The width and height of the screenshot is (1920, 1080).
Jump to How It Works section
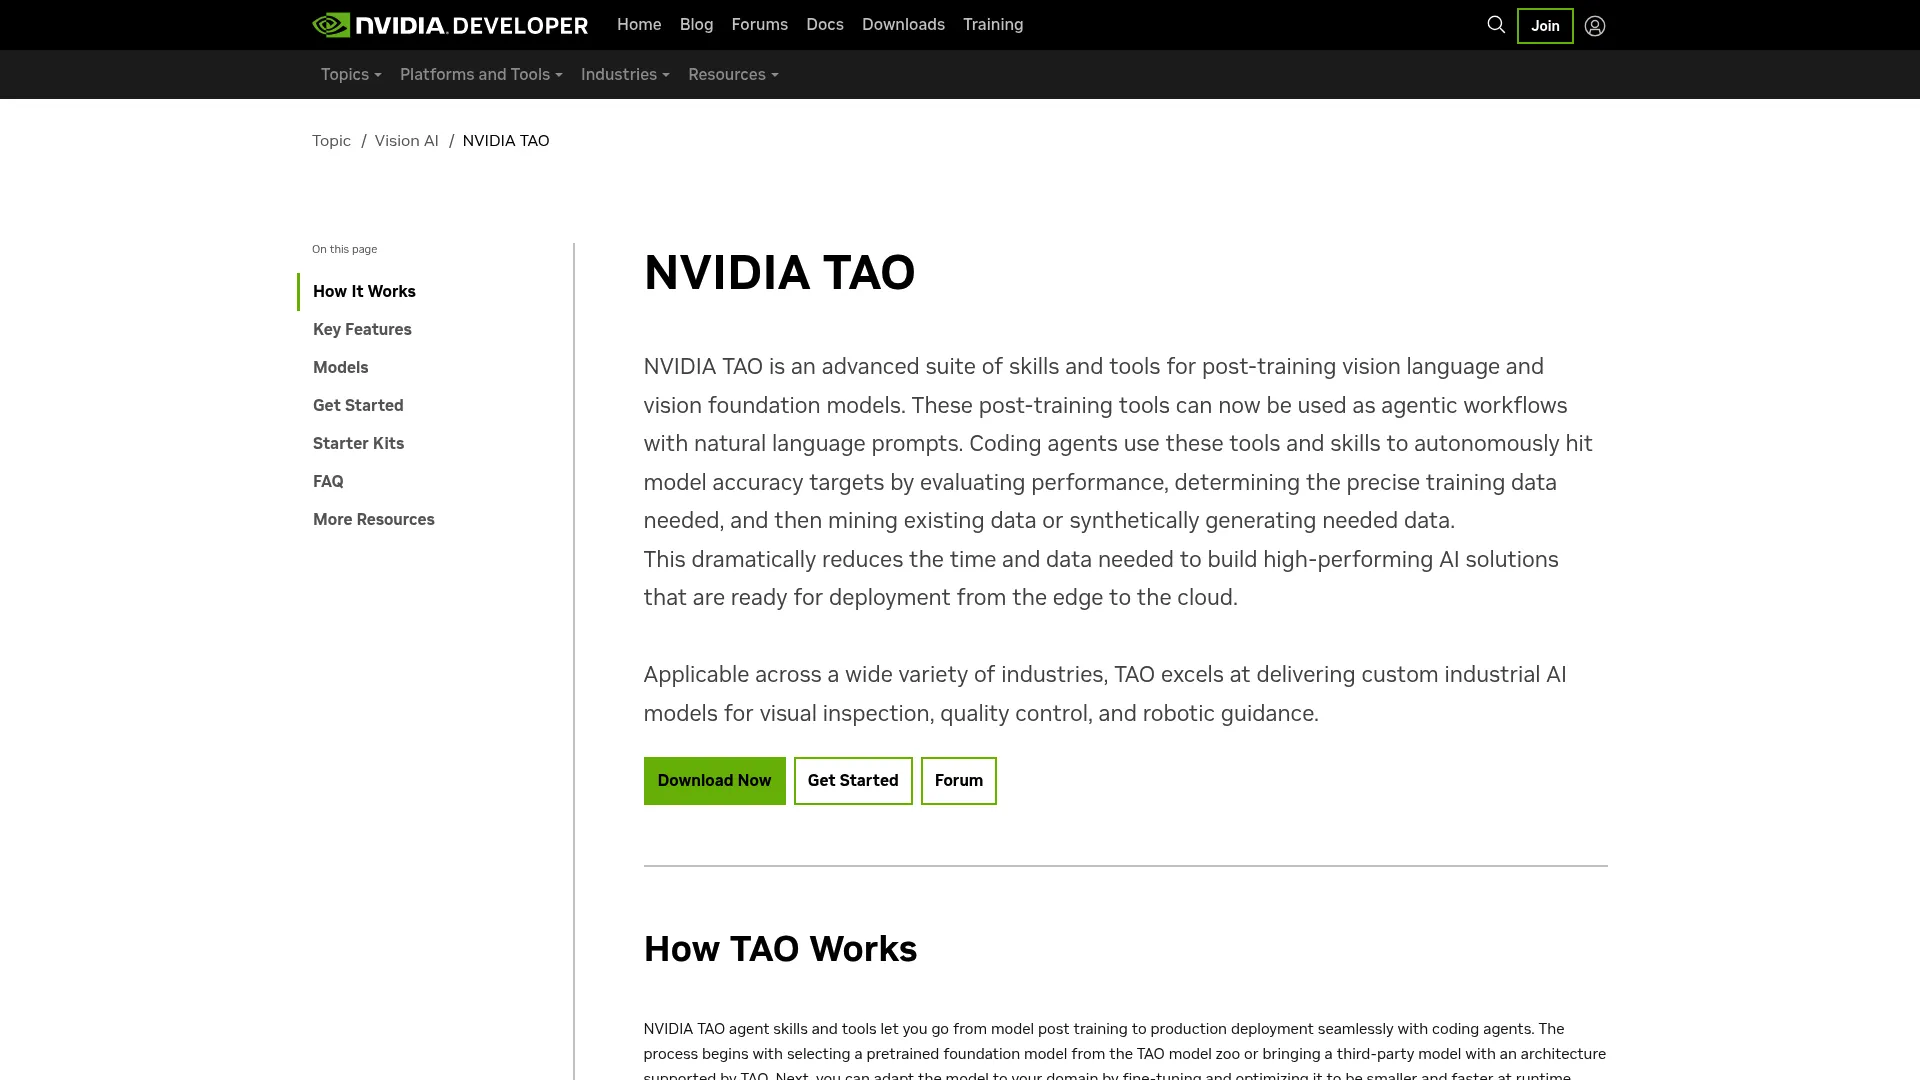[364, 292]
